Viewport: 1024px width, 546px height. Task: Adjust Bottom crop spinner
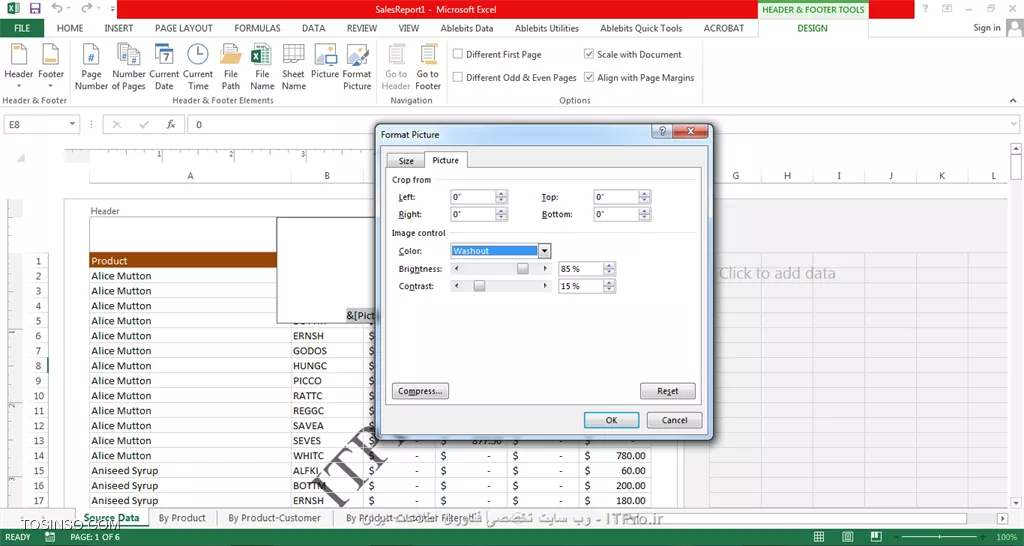click(x=645, y=214)
